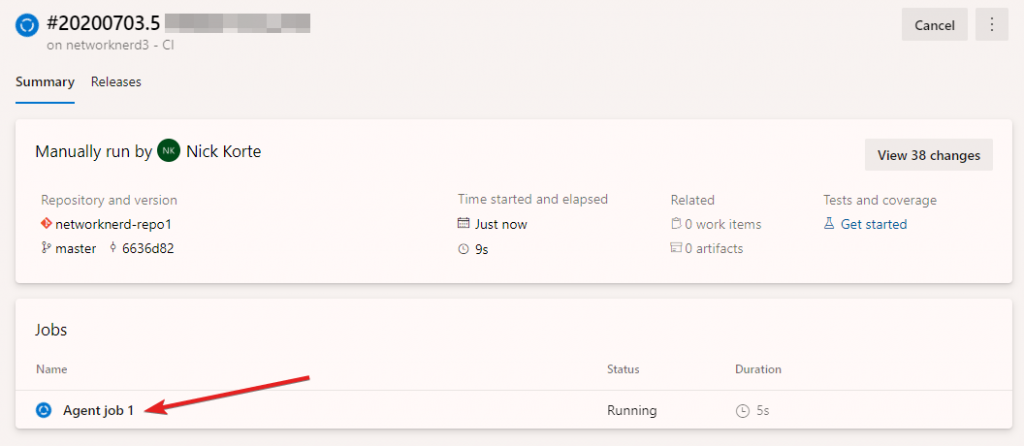Open the Agent job 1 row
1024x446 pixels.
[514, 410]
